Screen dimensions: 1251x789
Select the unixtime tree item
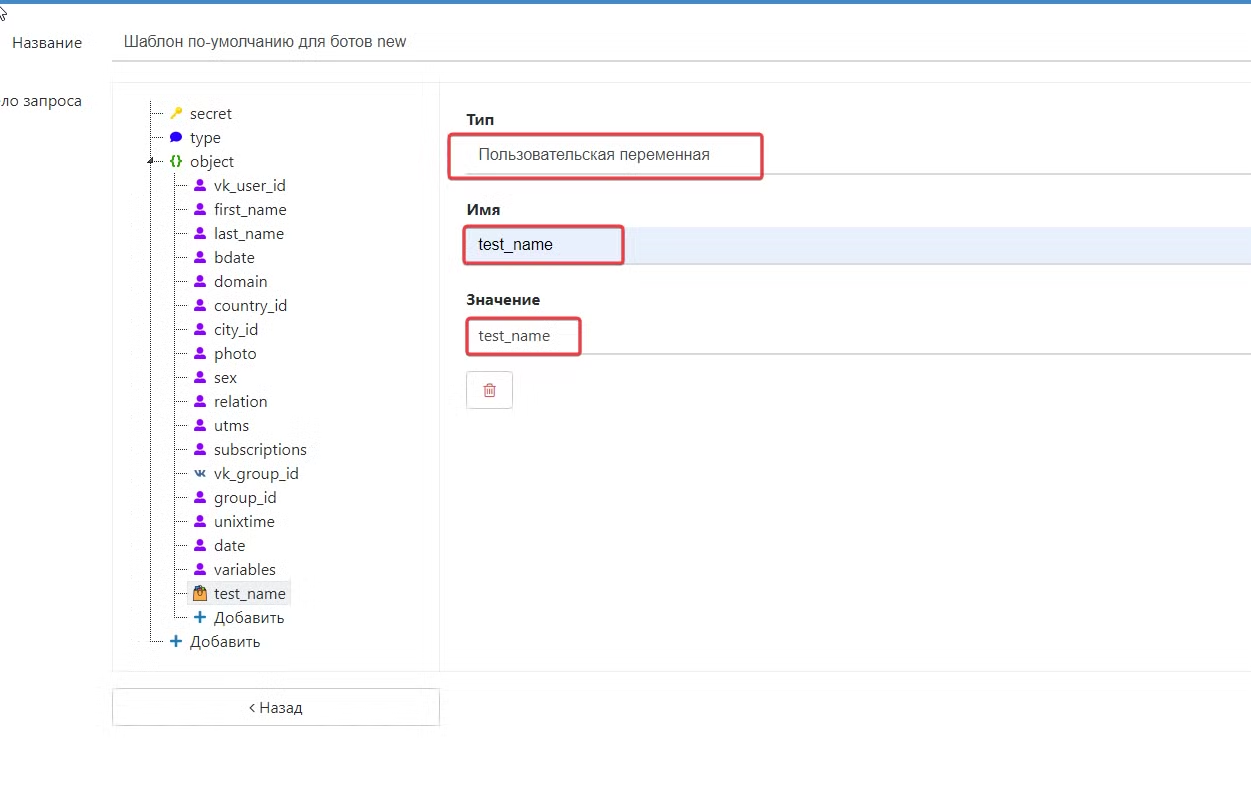pos(244,522)
